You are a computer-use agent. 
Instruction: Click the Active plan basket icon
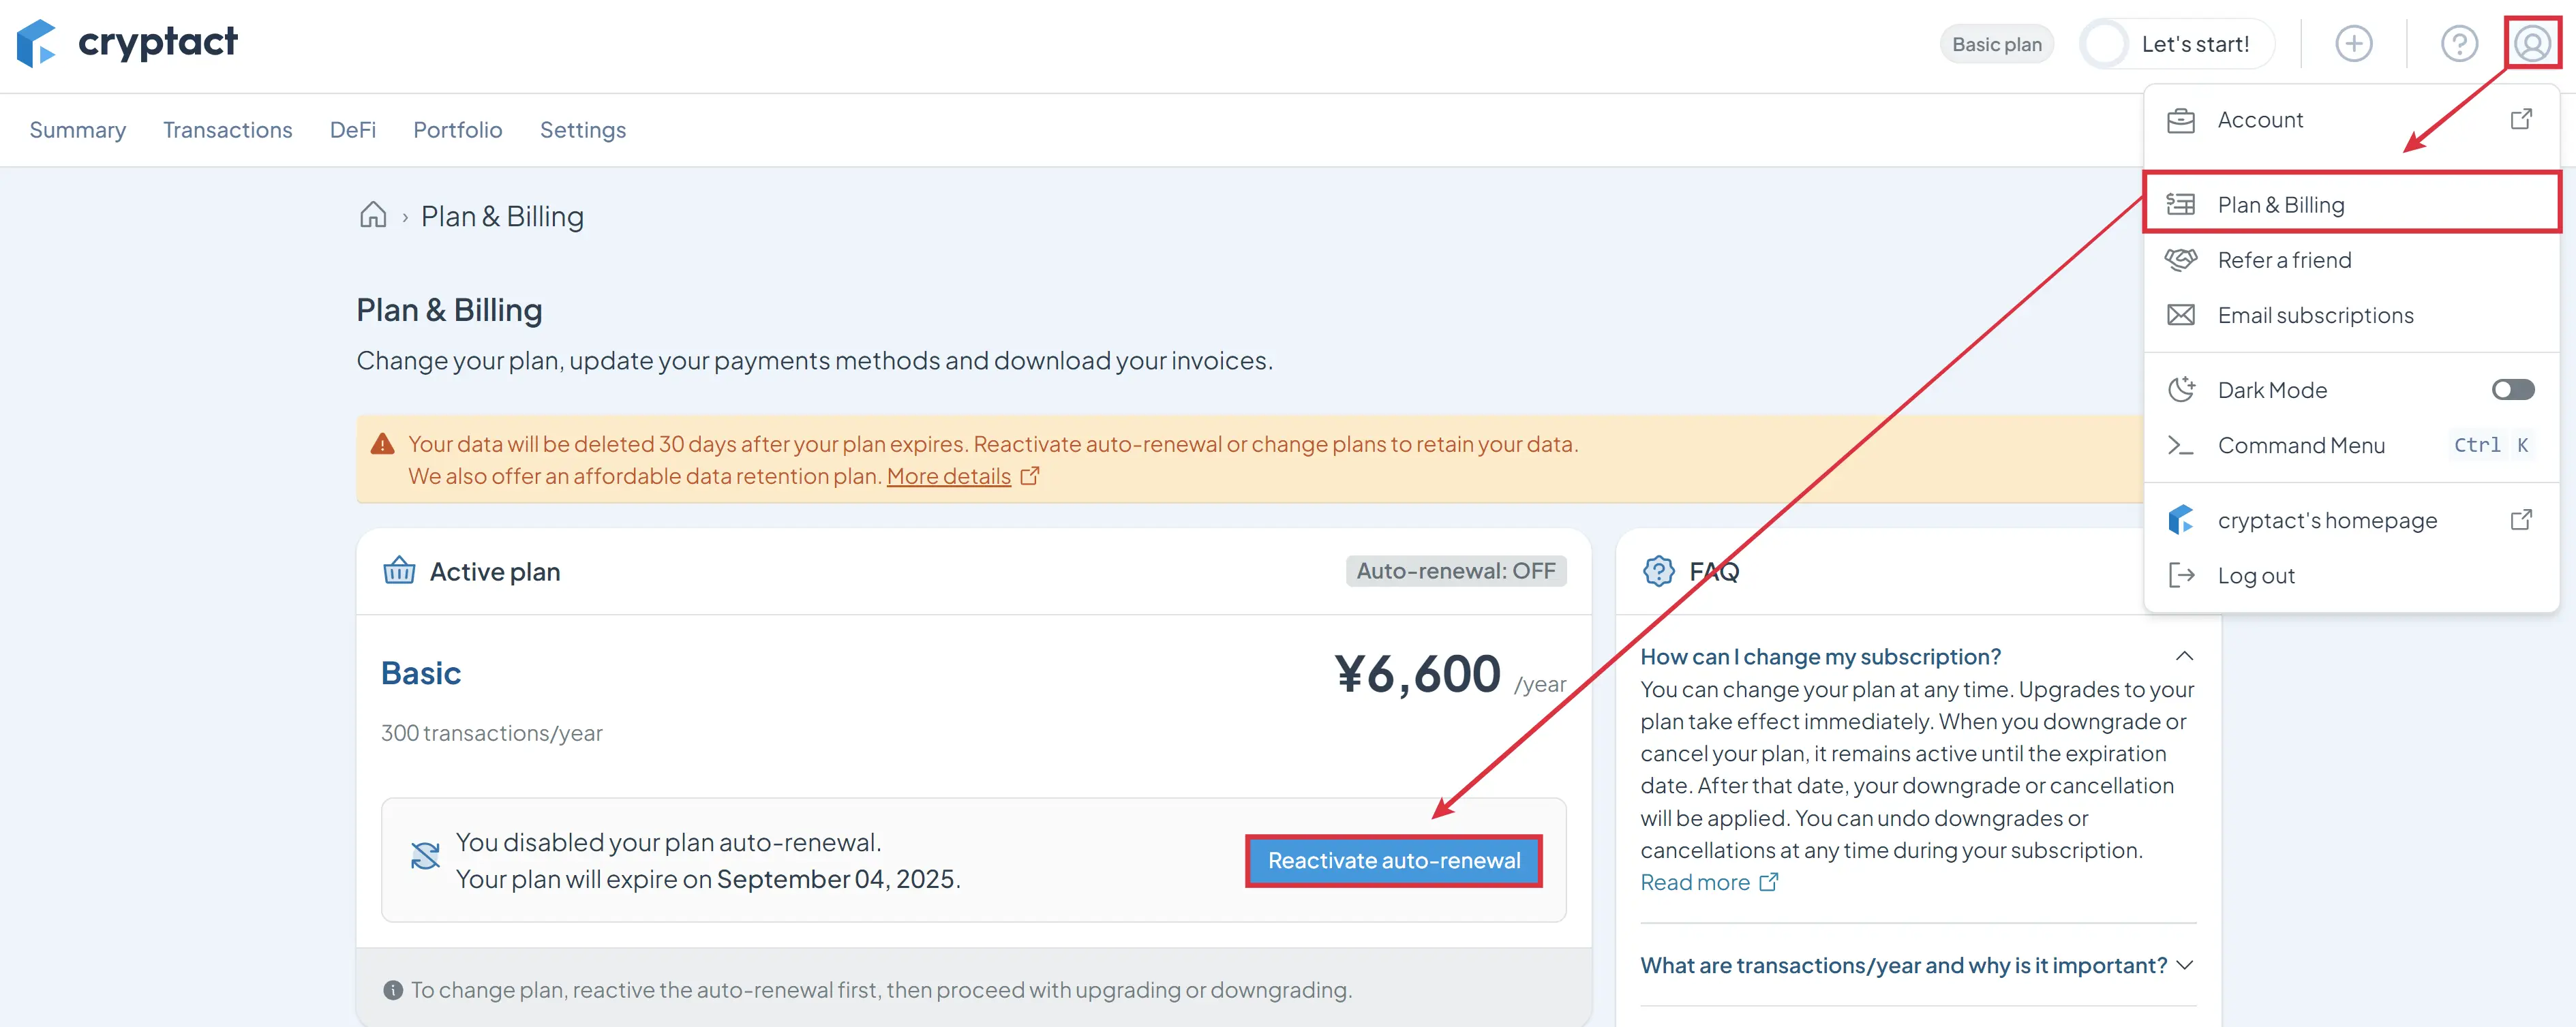click(399, 570)
